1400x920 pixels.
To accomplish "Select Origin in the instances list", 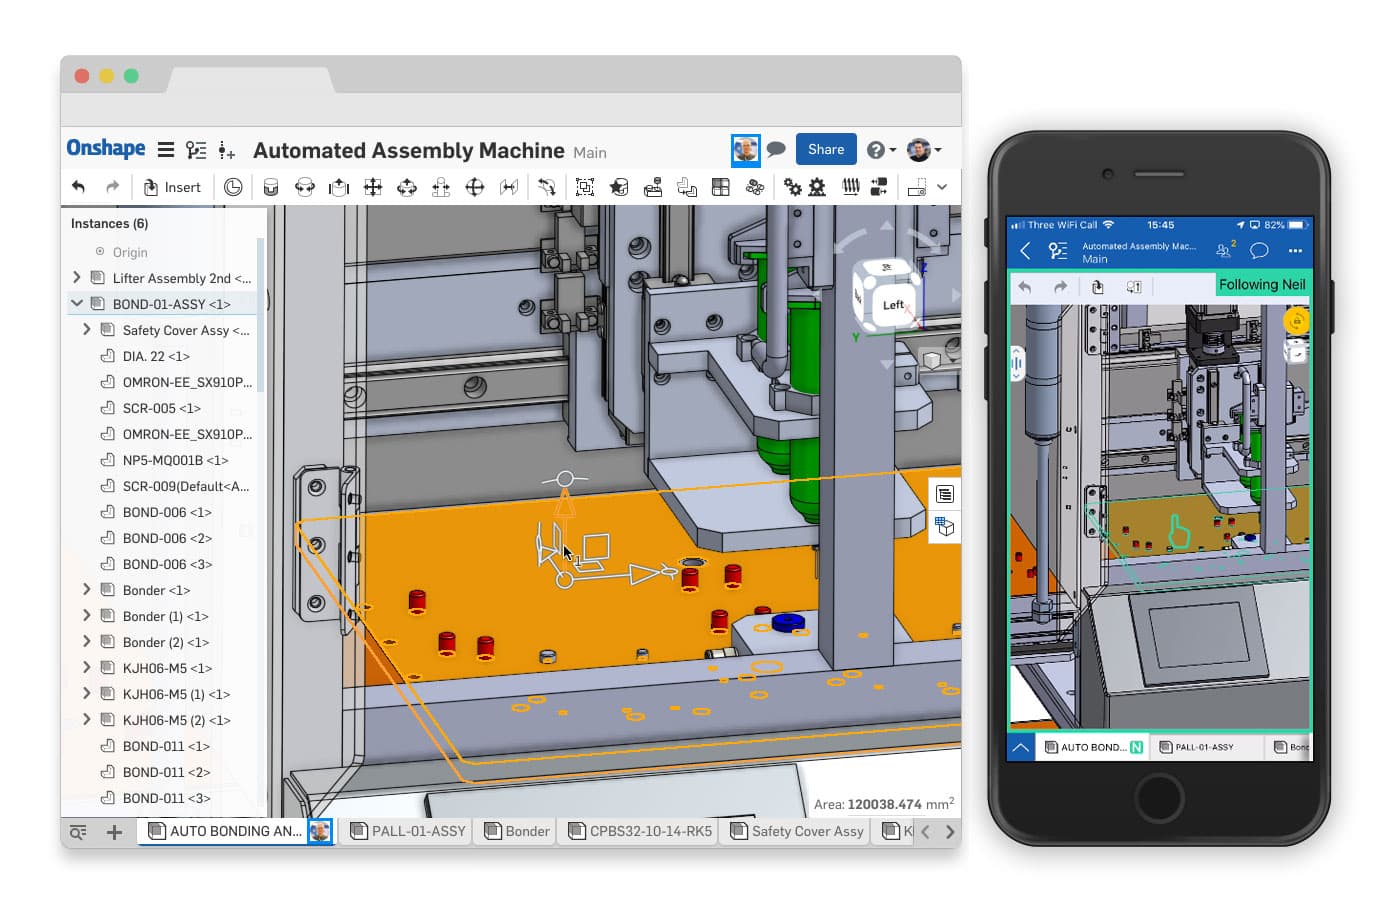I will tap(130, 252).
